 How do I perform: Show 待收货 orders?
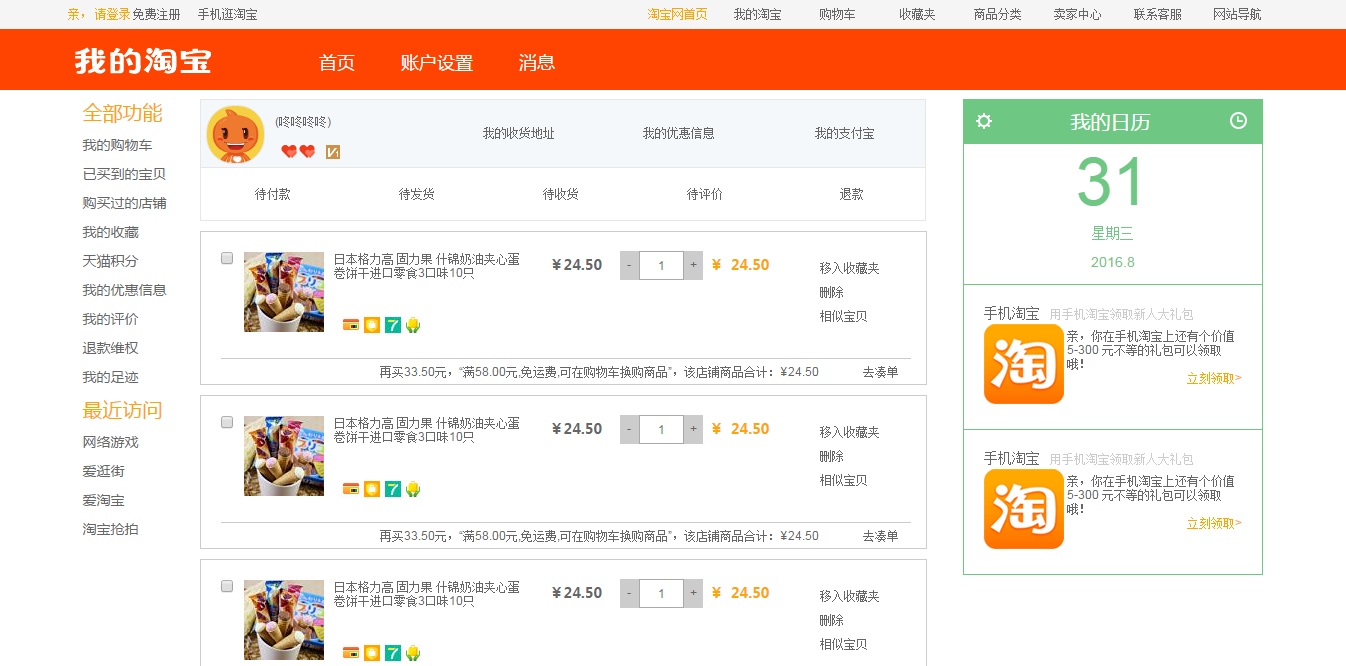point(560,194)
